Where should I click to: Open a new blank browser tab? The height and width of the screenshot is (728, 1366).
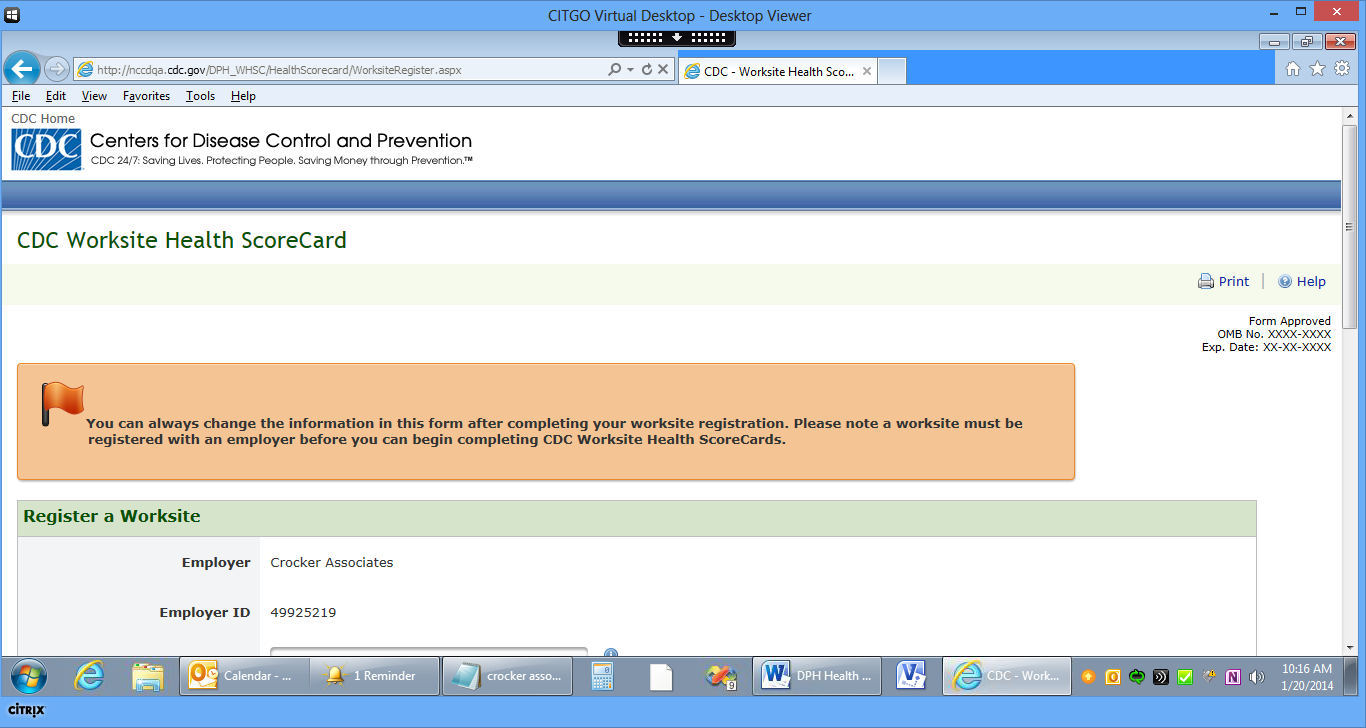coord(892,71)
